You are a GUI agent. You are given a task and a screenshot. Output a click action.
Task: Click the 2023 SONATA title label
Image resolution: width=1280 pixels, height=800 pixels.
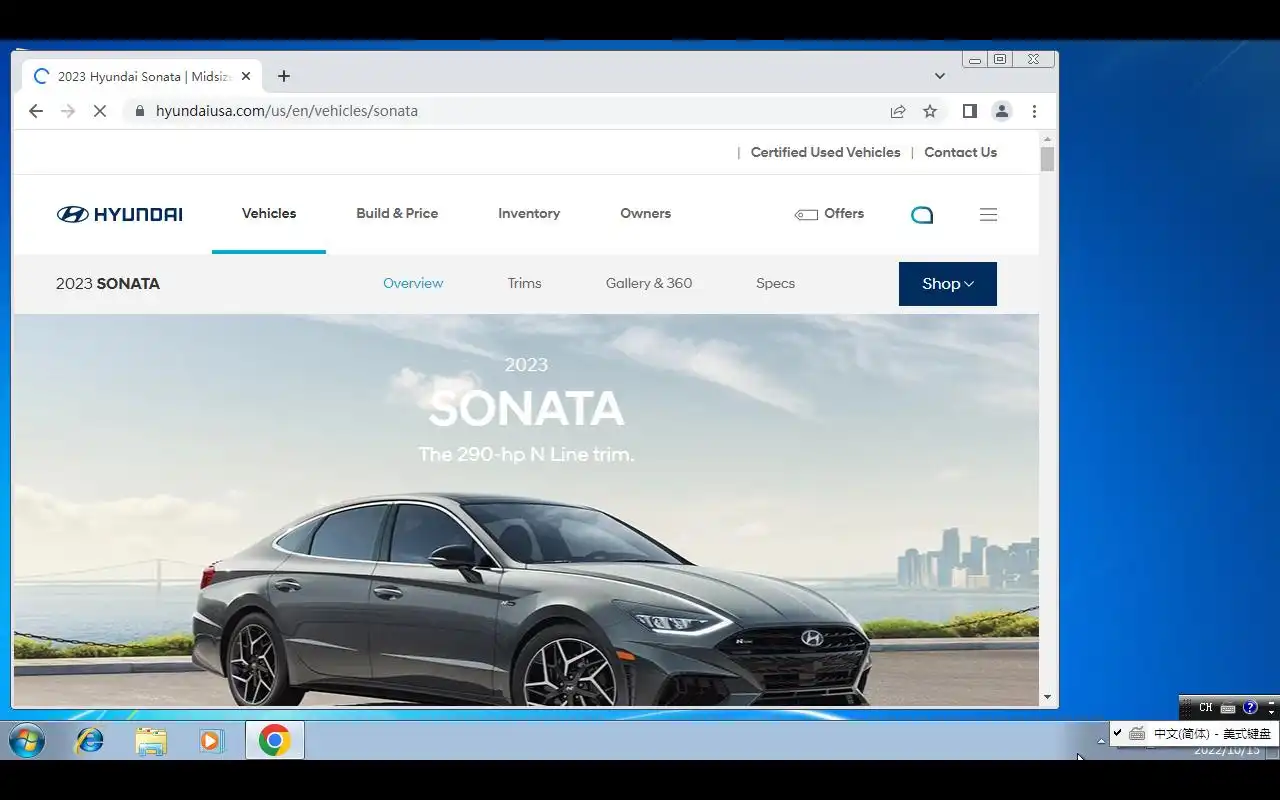click(x=108, y=284)
